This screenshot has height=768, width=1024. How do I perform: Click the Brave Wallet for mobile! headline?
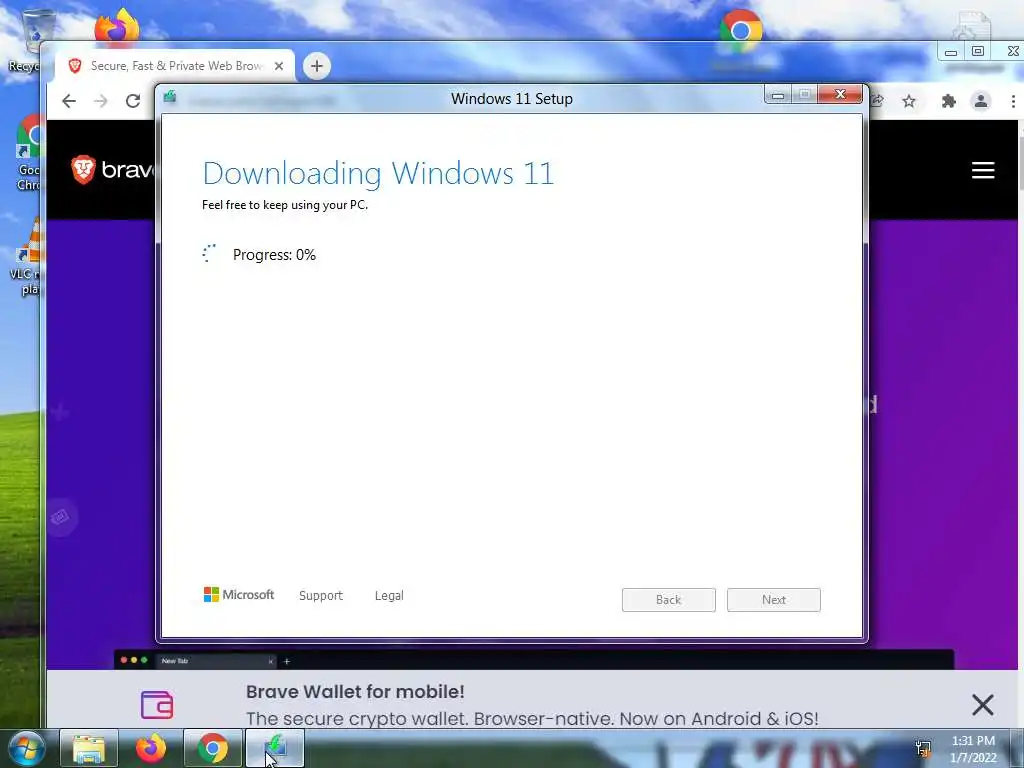click(x=355, y=692)
